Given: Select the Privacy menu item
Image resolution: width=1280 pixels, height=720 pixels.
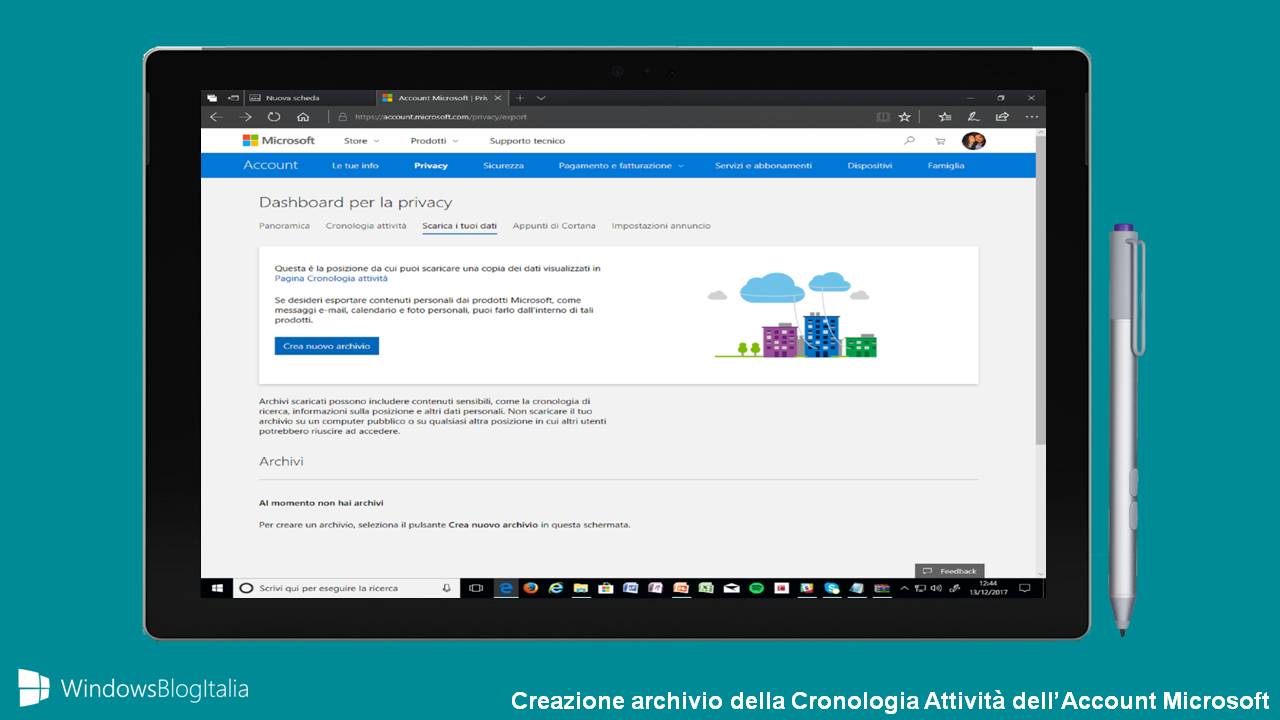Looking at the screenshot, I should click(431, 166).
